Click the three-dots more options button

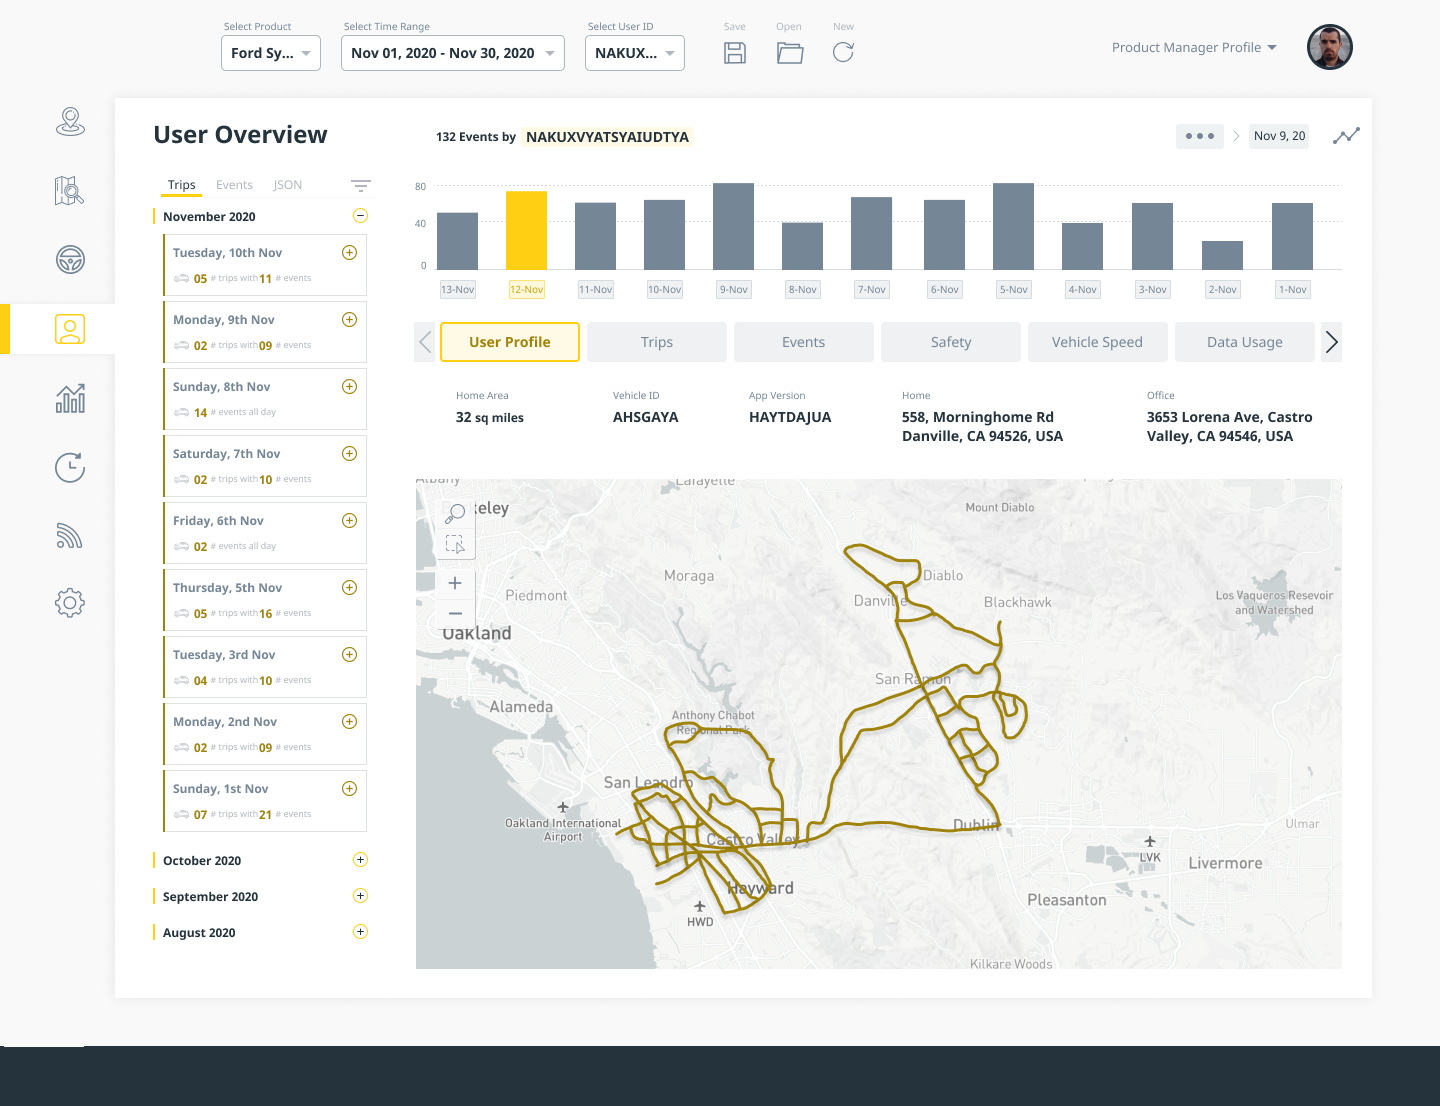click(1199, 136)
